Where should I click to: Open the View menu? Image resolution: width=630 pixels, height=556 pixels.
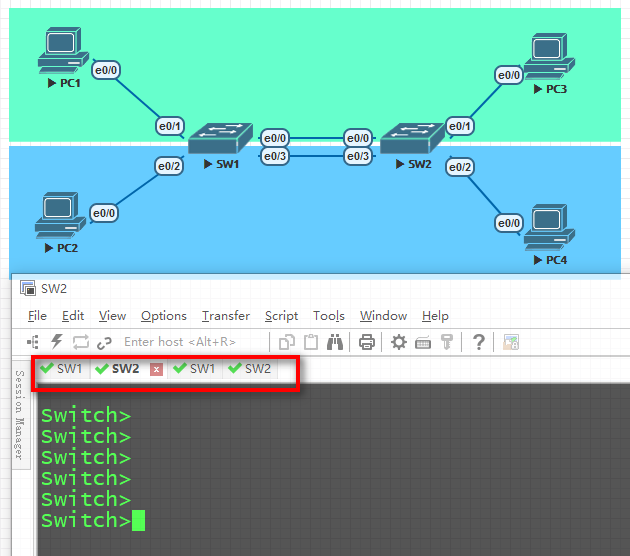[x=112, y=316]
